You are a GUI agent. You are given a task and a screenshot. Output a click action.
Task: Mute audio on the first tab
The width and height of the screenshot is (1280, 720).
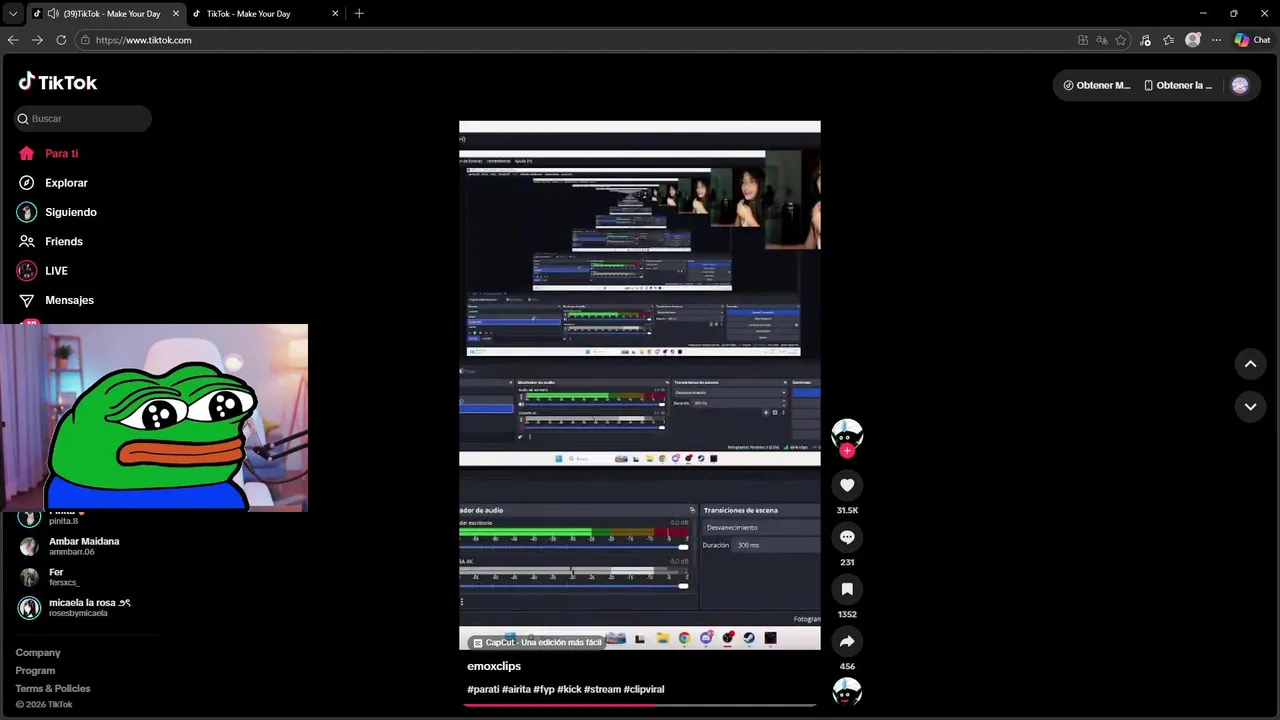tap(52, 14)
